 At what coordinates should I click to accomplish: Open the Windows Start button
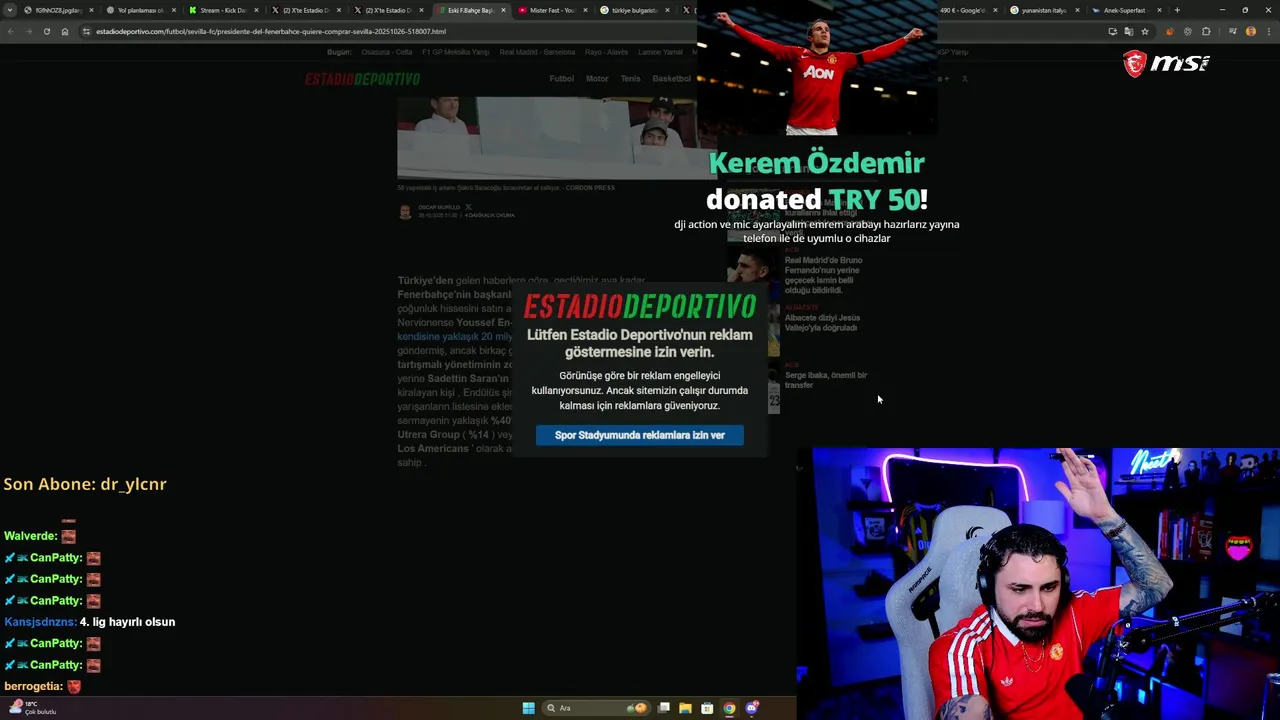coord(528,708)
